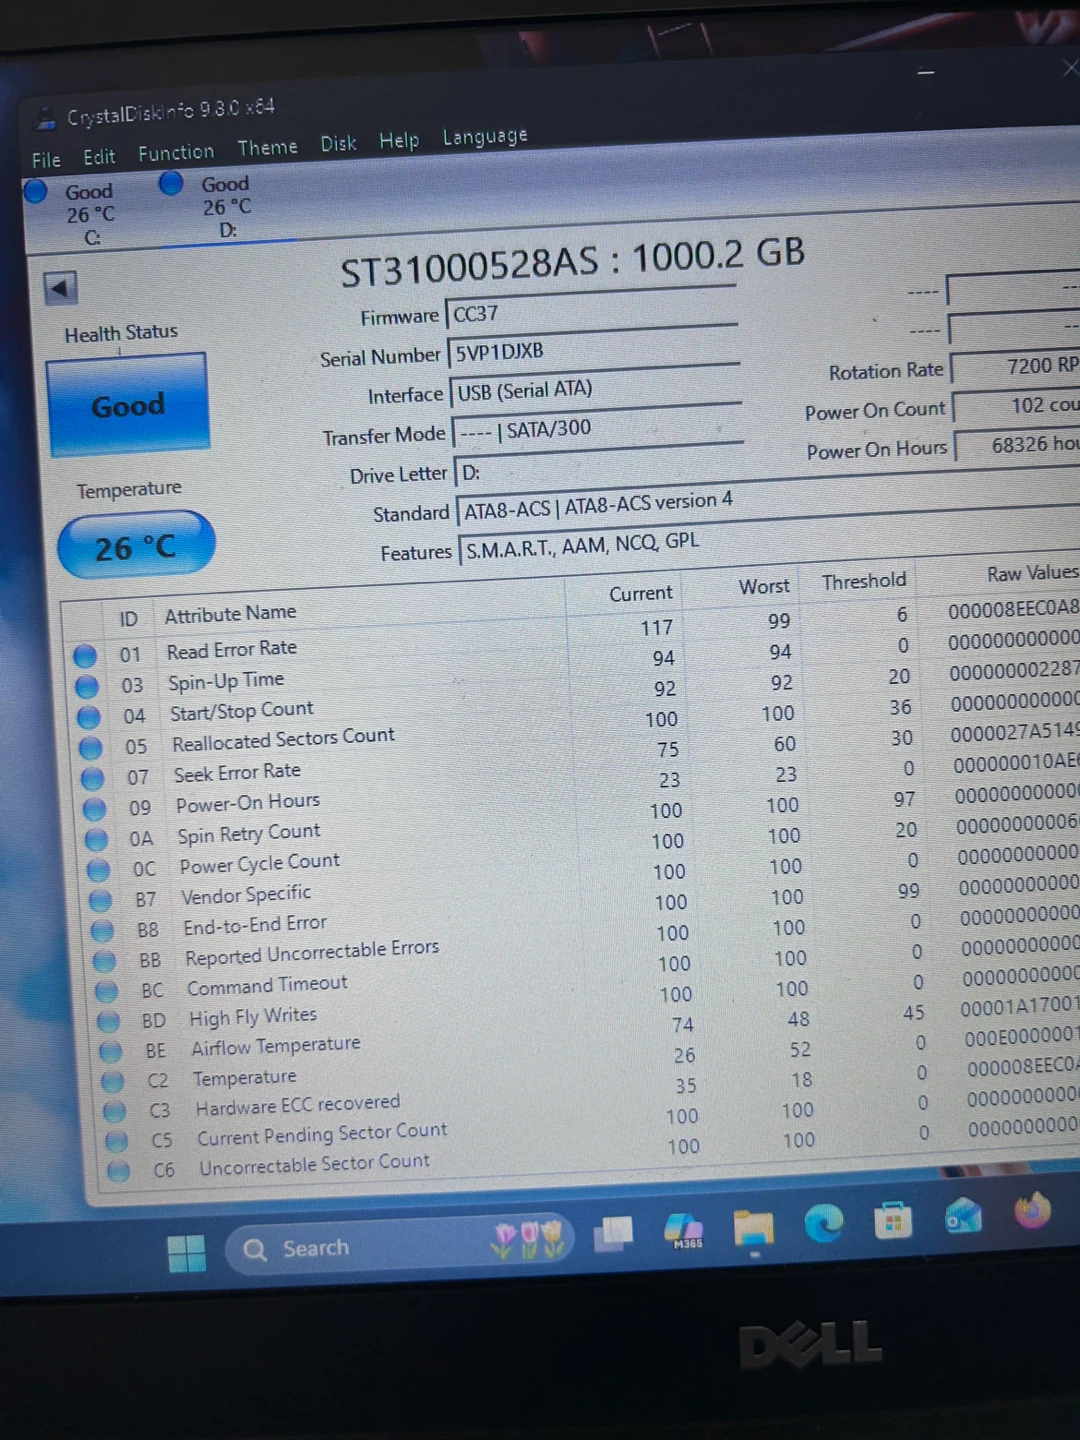Click the Rotation Rate value field
The image size is (1080, 1440).
pyautogui.click(x=1015, y=366)
